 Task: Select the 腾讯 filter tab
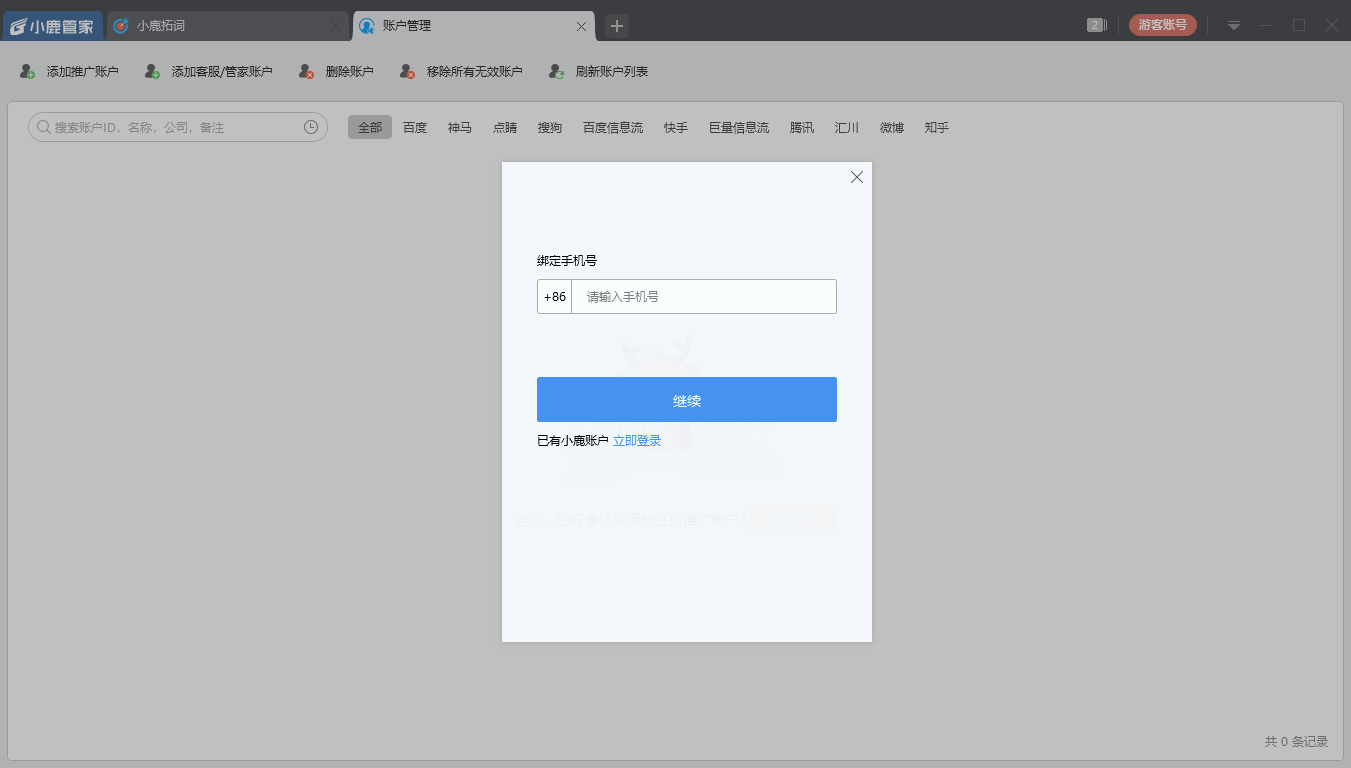[x=802, y=128]
